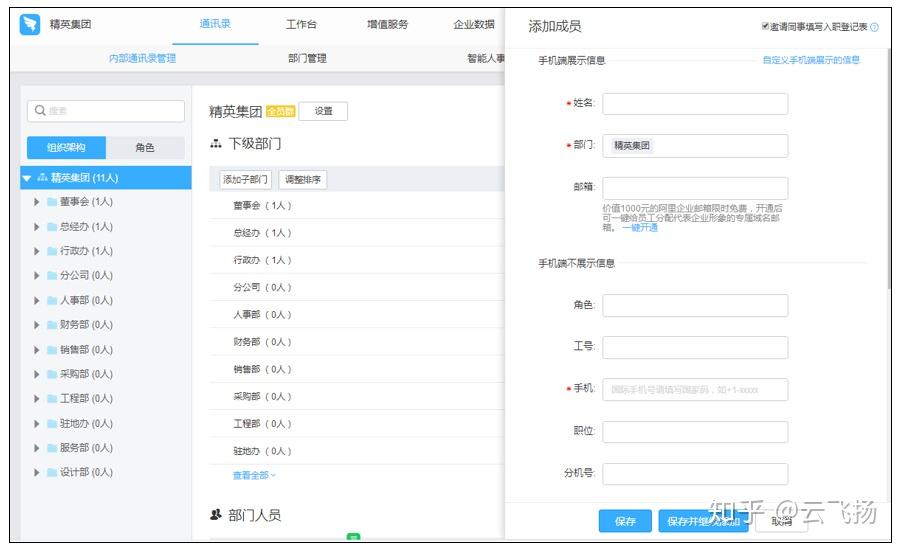The width and height of the screenshot is (900, 549).
Task: Select the 部门管理 sub-tab
Action: (x=307, y=59)
